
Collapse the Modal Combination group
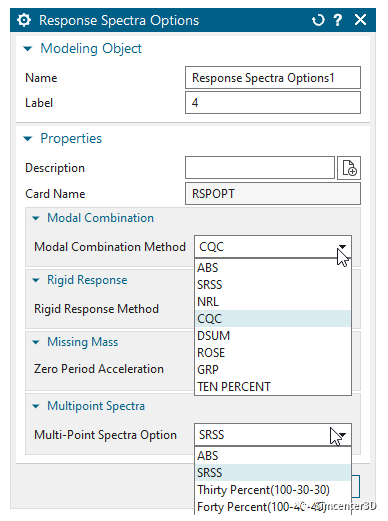coord(36,218)
